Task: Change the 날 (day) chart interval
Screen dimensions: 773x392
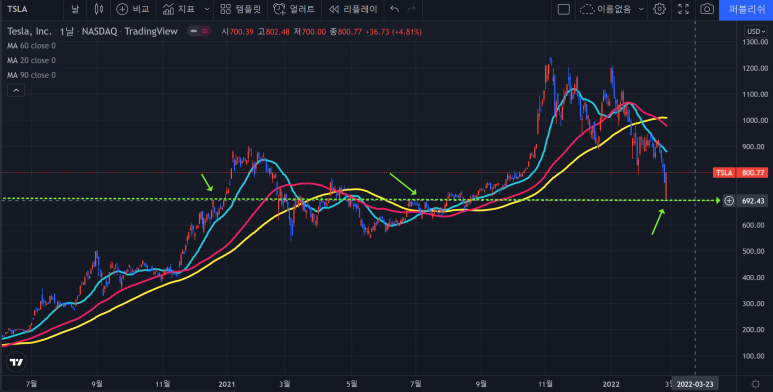Action: coord(75,9)
